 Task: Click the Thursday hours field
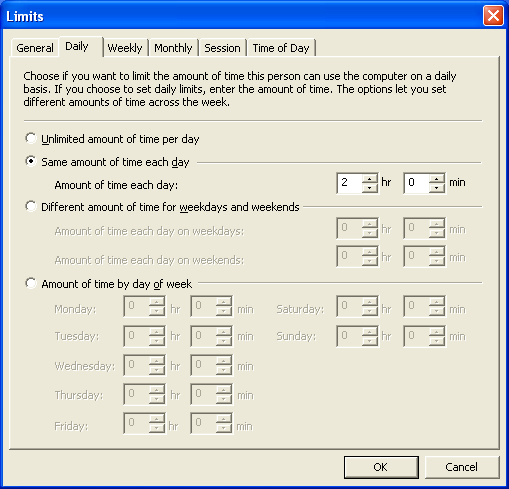click(136, 394)
